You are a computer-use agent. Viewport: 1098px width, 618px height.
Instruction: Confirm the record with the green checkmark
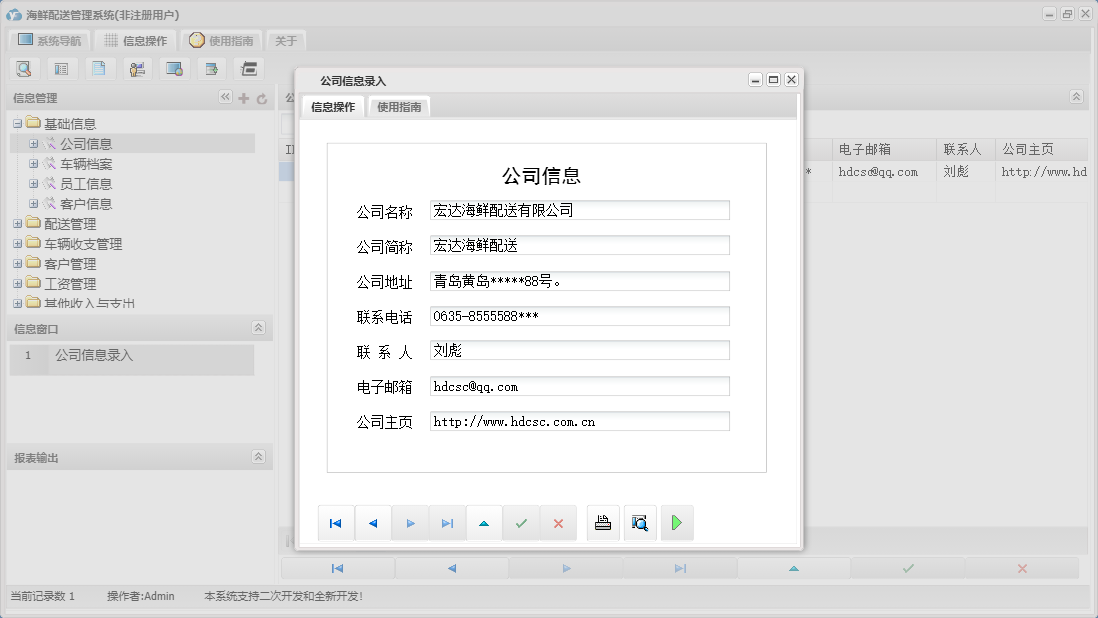coord(521,522)
